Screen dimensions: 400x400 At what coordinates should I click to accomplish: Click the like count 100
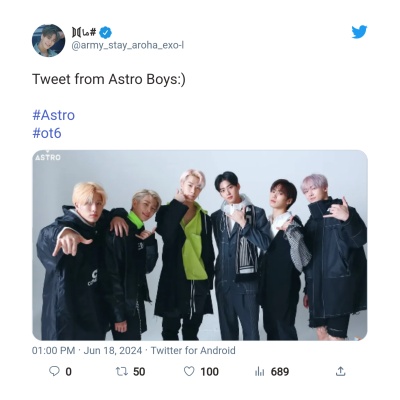pyautogui.click(x=209, y=372)
